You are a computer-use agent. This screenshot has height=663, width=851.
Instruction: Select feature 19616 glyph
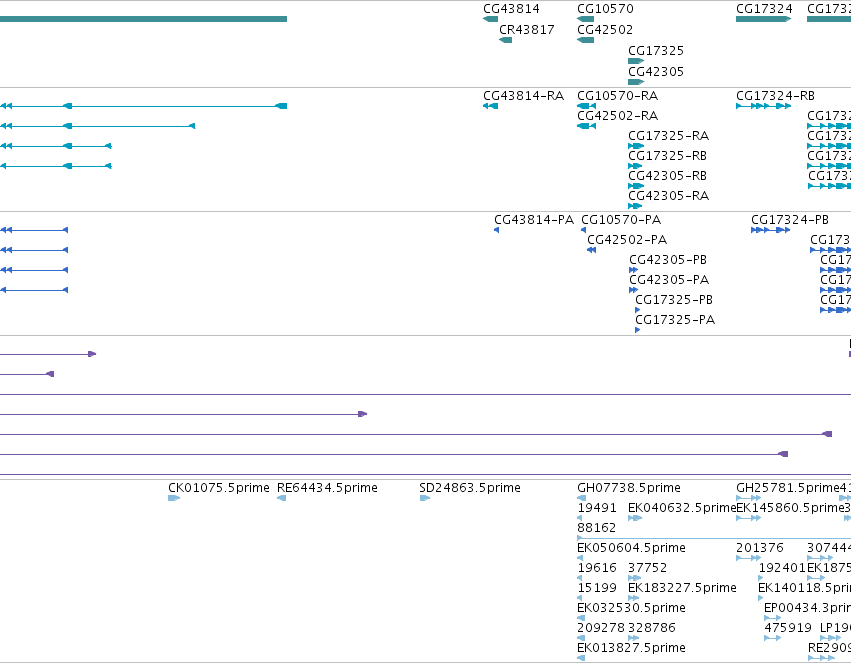pyautogui.click(x=580, y=578)
